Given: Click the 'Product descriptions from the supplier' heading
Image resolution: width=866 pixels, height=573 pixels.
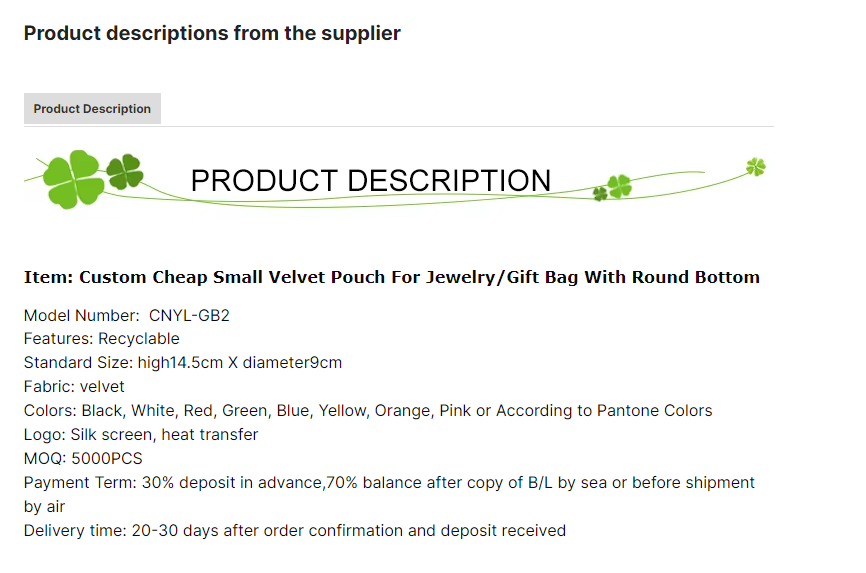Looking at the screenshot, I should tap(212, 33).
